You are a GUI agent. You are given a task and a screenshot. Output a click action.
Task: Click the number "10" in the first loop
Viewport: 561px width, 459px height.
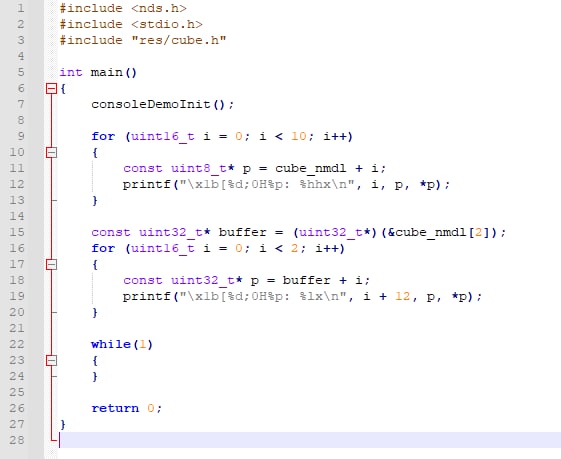[x=298, y=136]
